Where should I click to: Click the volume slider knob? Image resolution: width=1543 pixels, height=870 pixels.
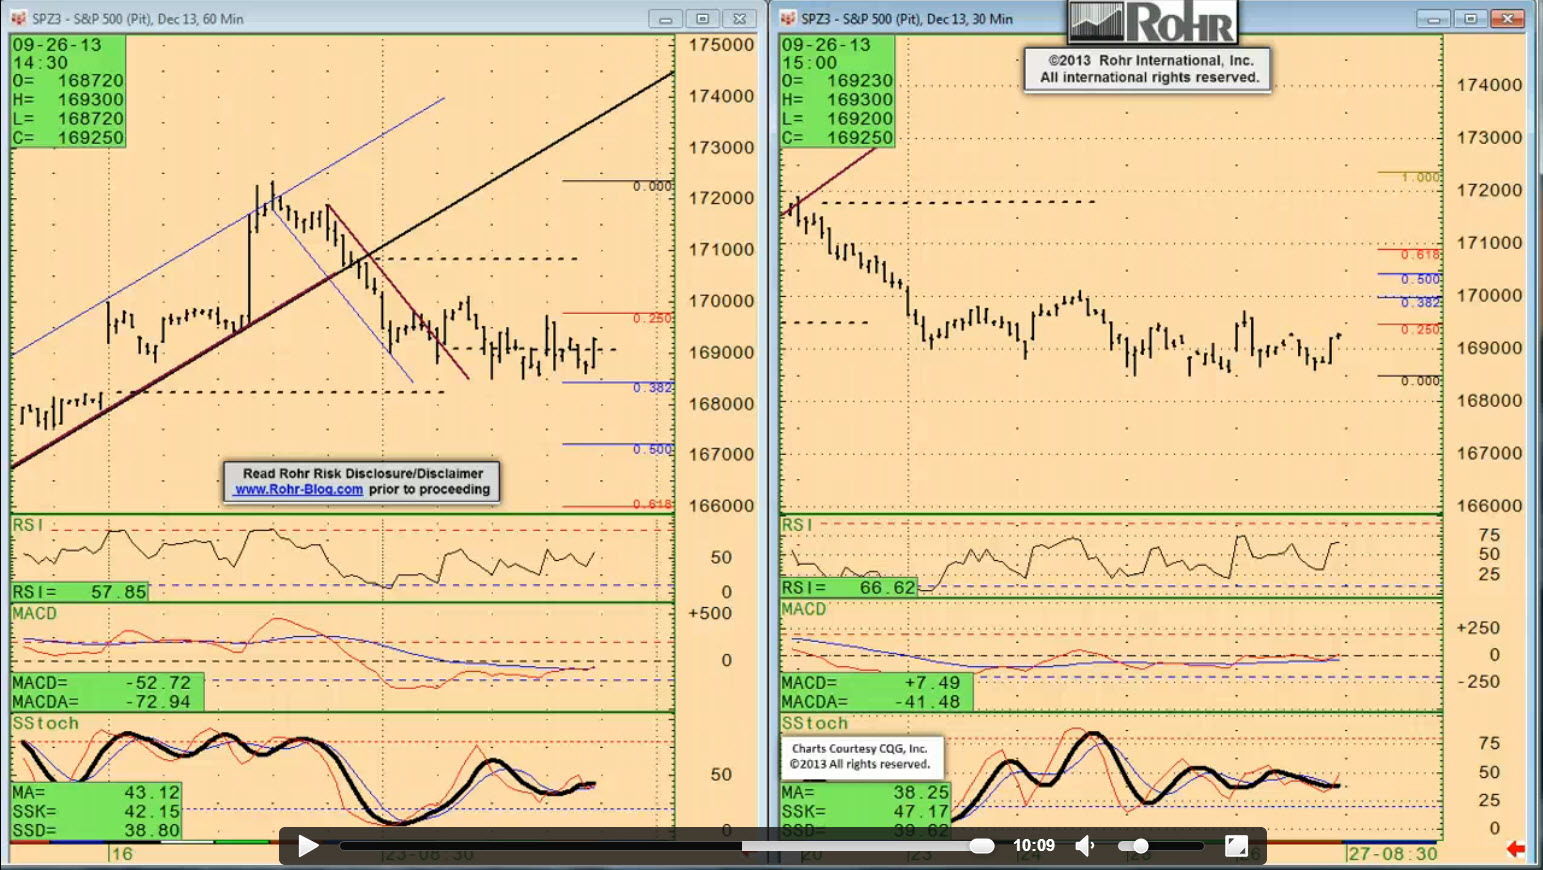tap(1140, 846)
